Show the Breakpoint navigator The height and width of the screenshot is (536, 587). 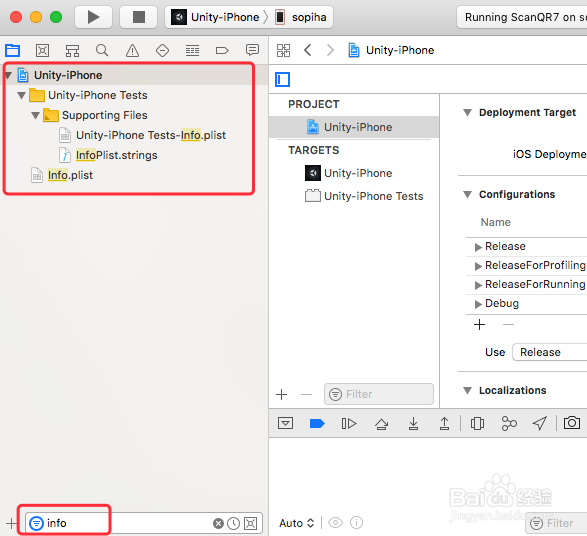click(222, 50)
